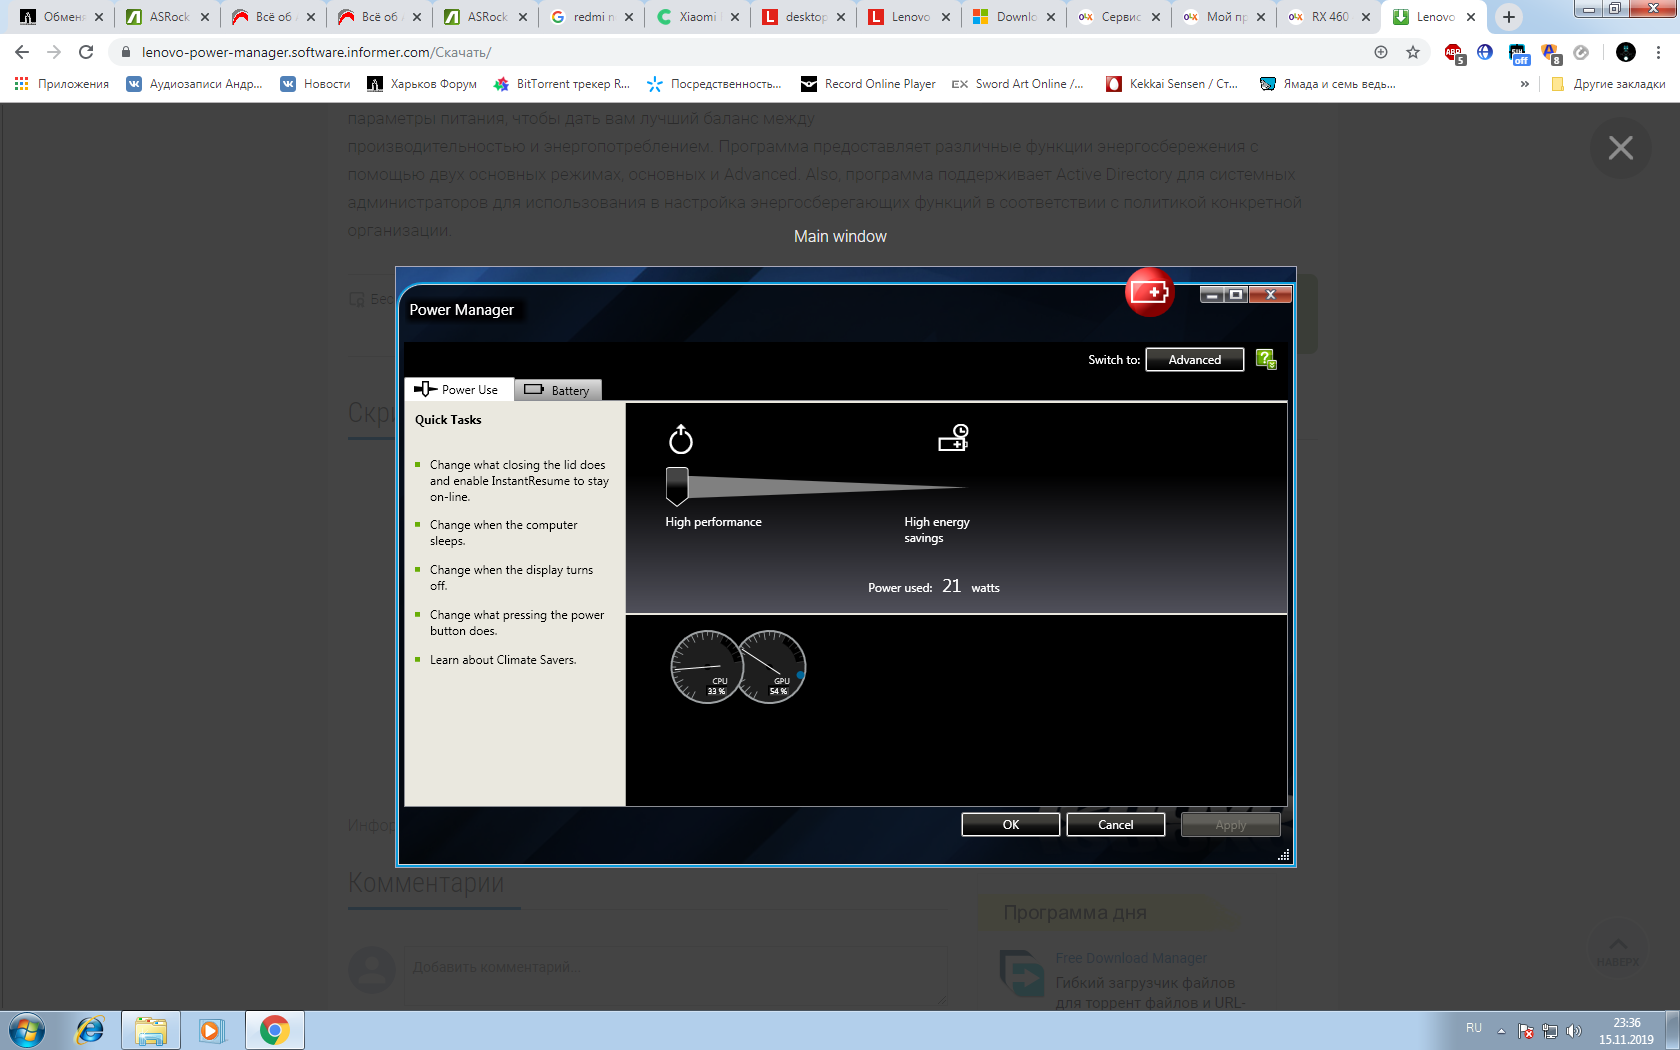Open the Приложения apps shortcut
Viewport: 1680px width, 1050px height.
pyautogui.click(x=62, y=84)
